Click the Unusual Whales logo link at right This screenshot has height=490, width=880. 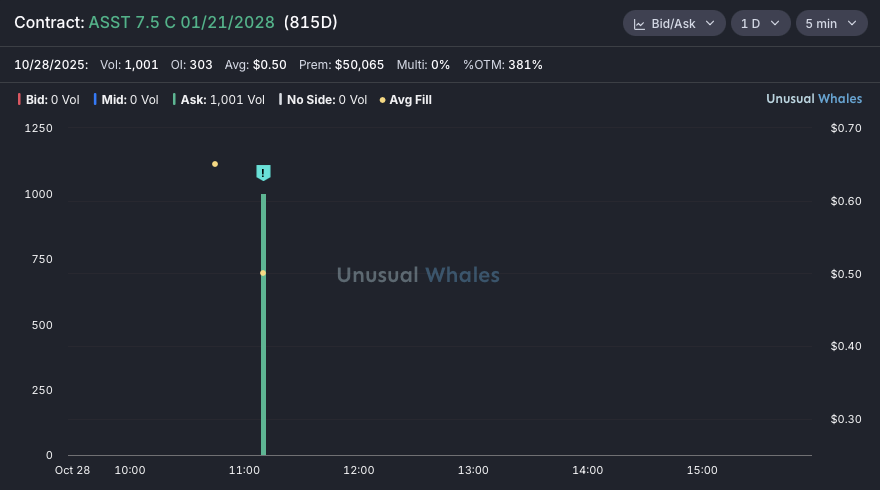pos(814,99)
